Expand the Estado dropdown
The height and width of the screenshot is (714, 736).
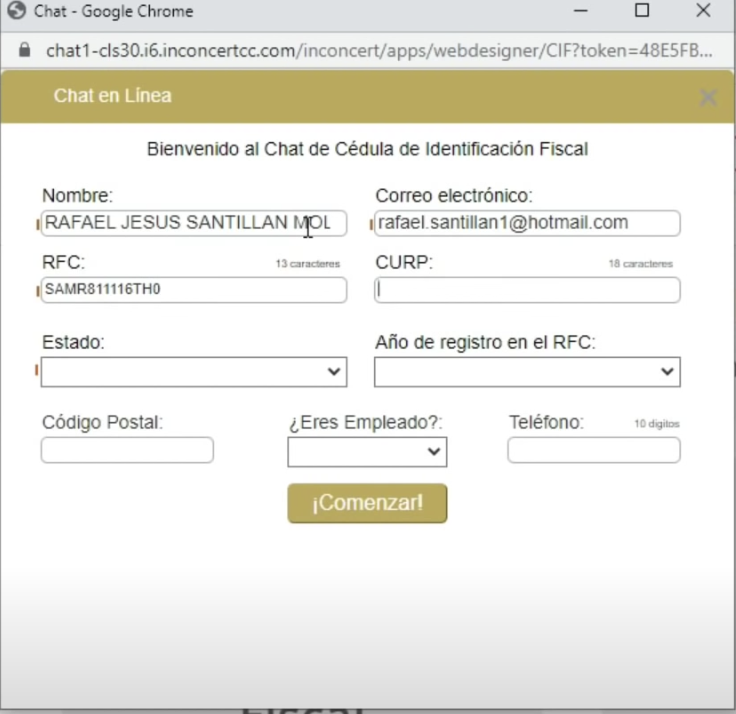(x=194, y=371)
